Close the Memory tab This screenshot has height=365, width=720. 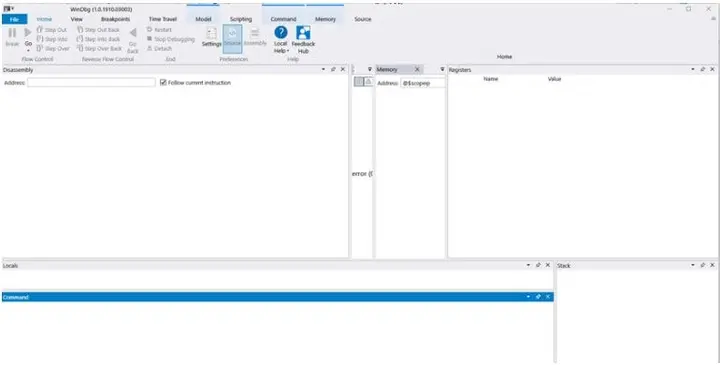point(417,69)
